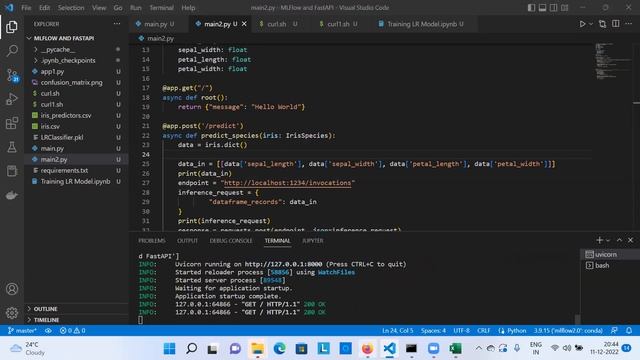The height and width of the screenshot is (360, 640).
Task: Toggle panel layout icon in title bar
Action: point(542,8)
